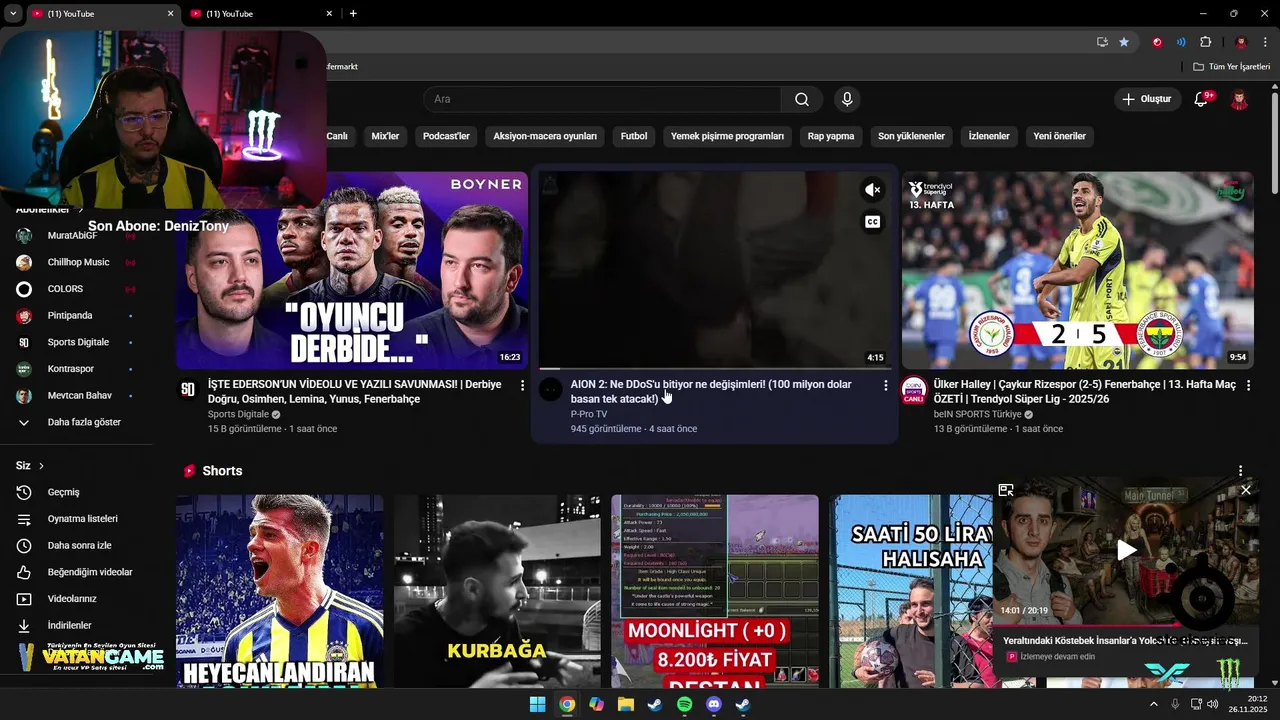This screenshot has height=720, width=1280.
Task: Select the 'Rap yapma' filter chip
Action: click(831, 136)
